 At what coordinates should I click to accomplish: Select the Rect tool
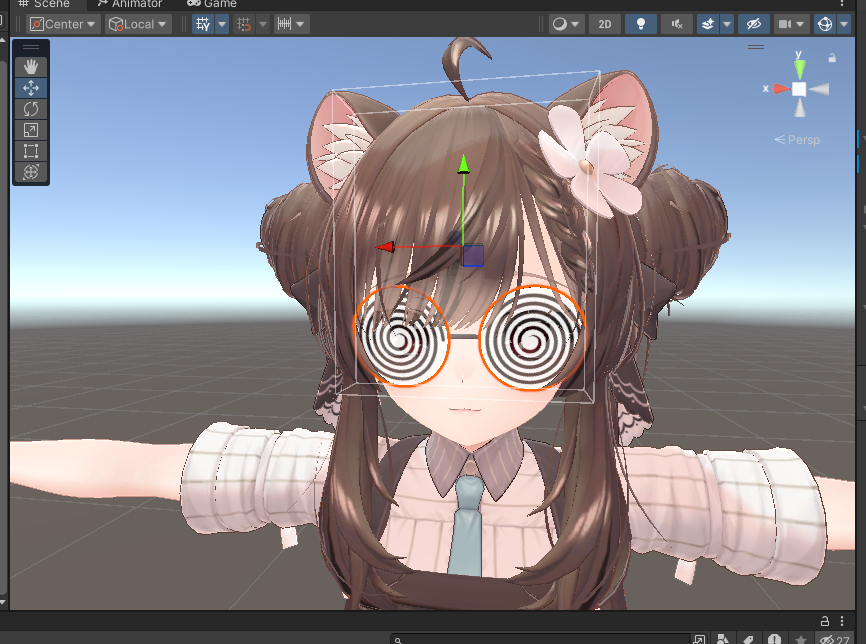tap(31, 151)
